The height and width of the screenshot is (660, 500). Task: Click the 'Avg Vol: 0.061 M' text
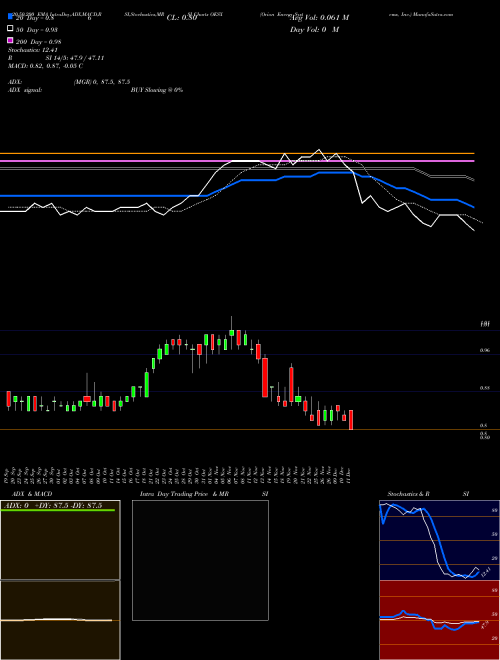coord(319,18)
